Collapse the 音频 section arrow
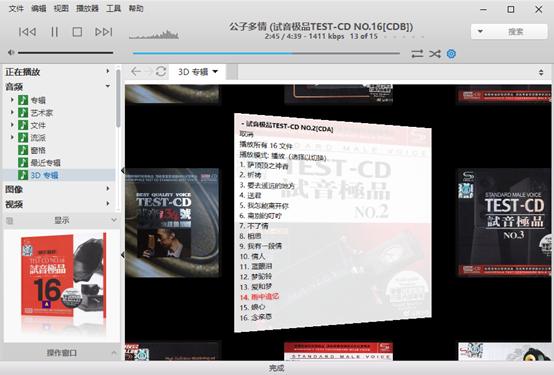This screenshot has width=554, height=375. click(108, 86)
